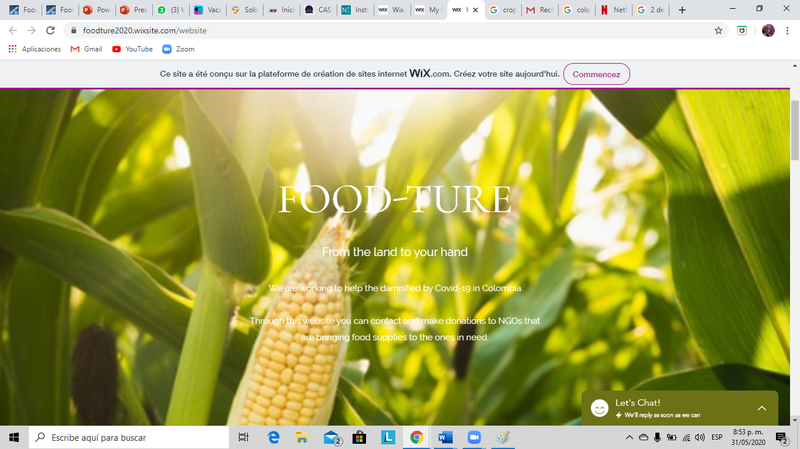The height and width of the screenshot is (449, 800).
Task: Bookmark this page with the star icon
Action: click(718, 31)
